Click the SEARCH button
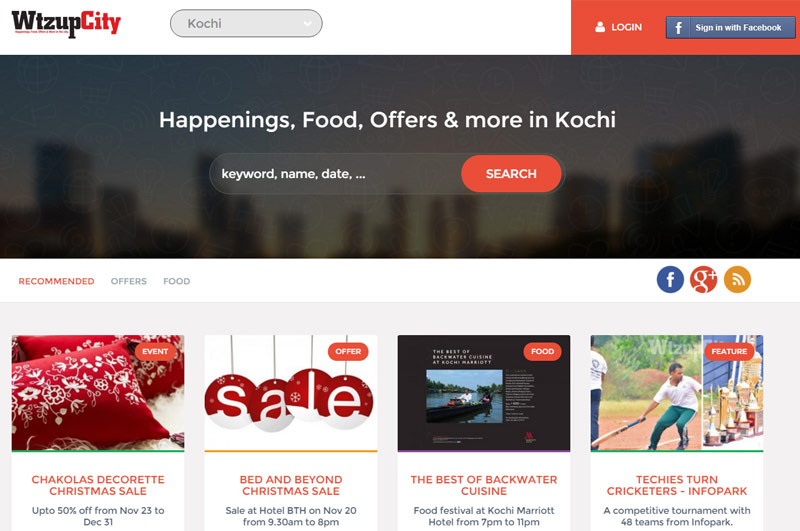Screen dimensions: 800x531 click(511, 174)
